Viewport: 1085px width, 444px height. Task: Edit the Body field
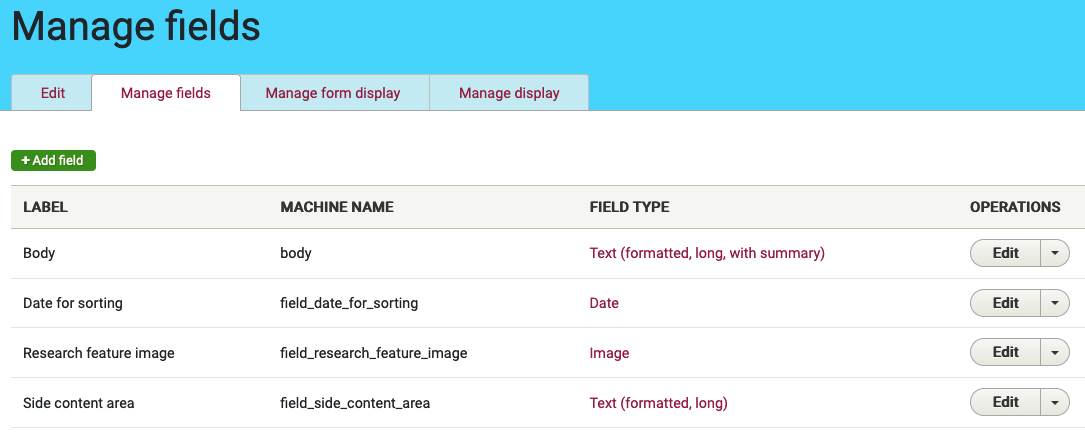point(1005,253)
